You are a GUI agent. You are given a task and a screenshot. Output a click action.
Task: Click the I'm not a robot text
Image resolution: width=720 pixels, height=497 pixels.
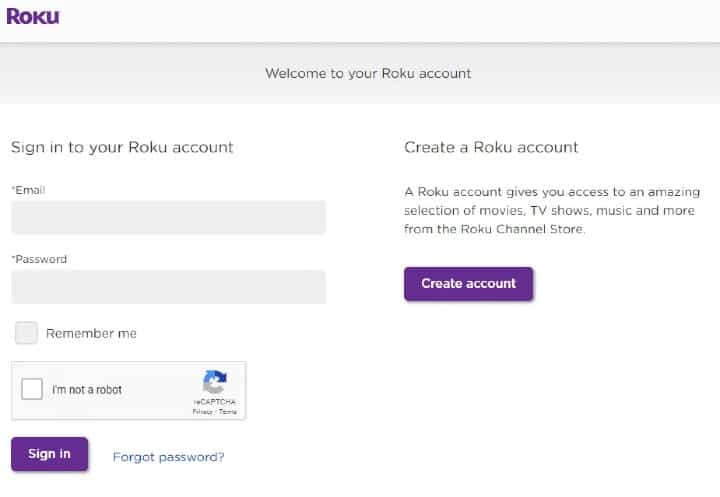click(87, 390)
